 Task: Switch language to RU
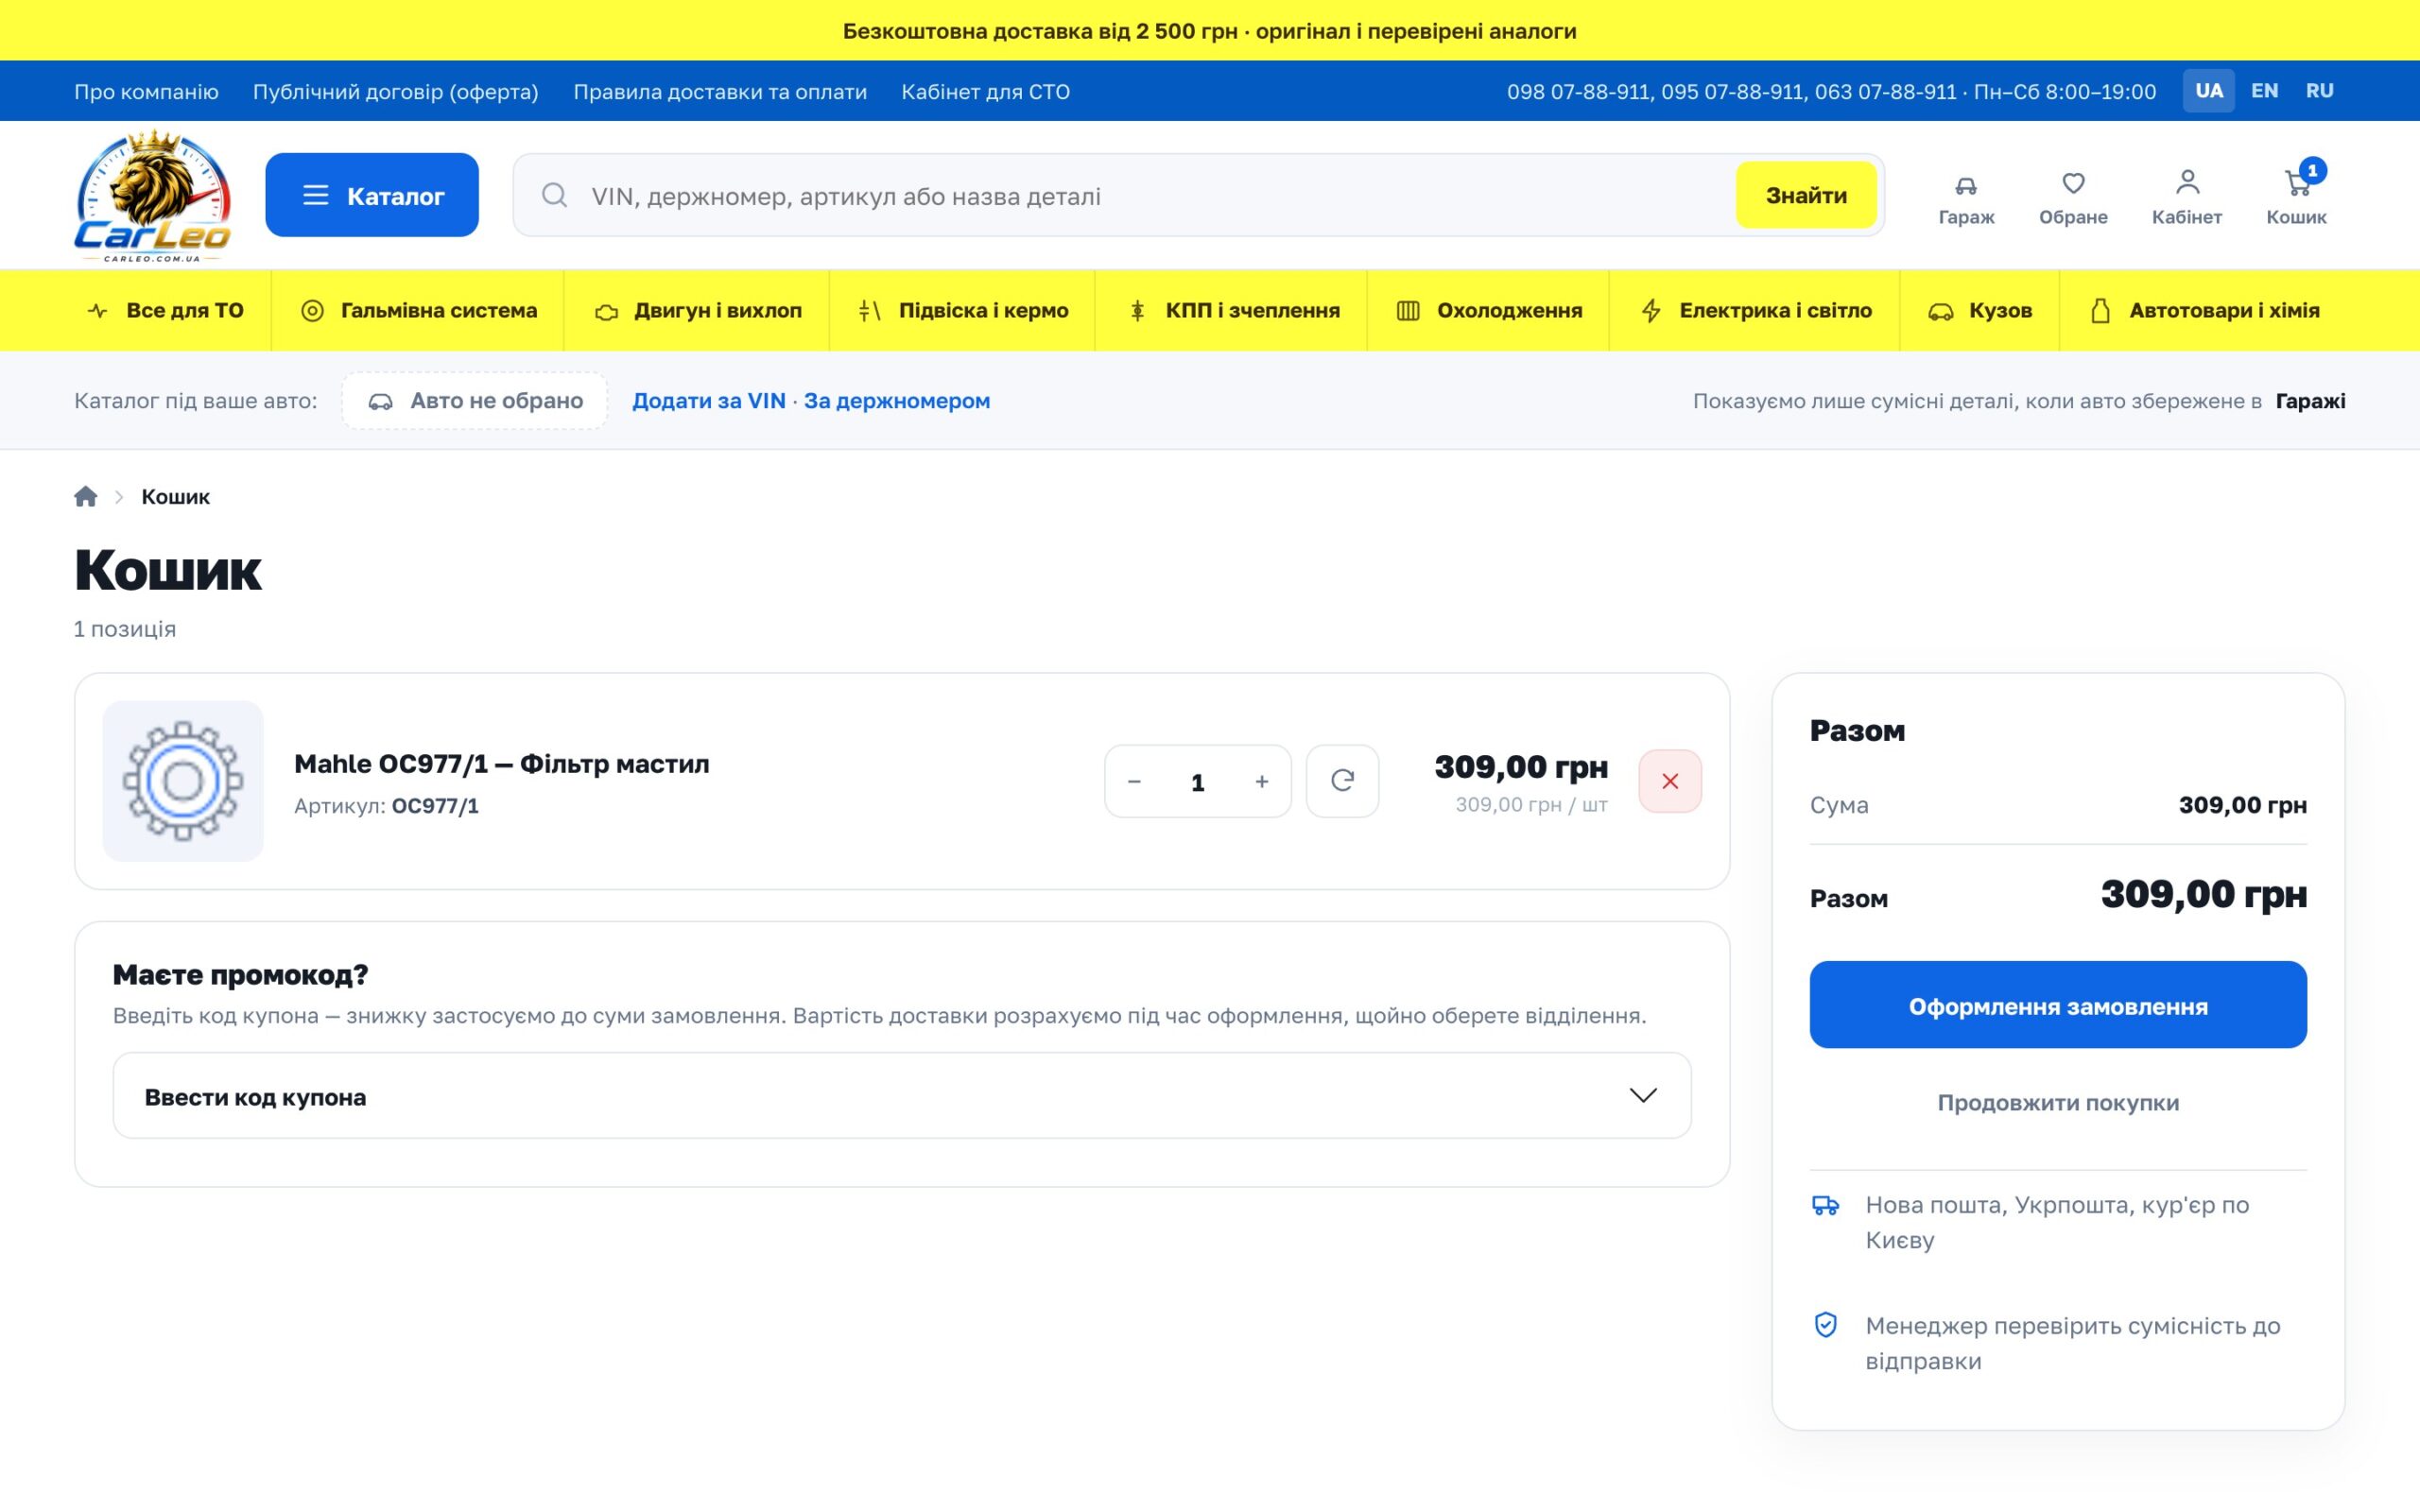2319,91
